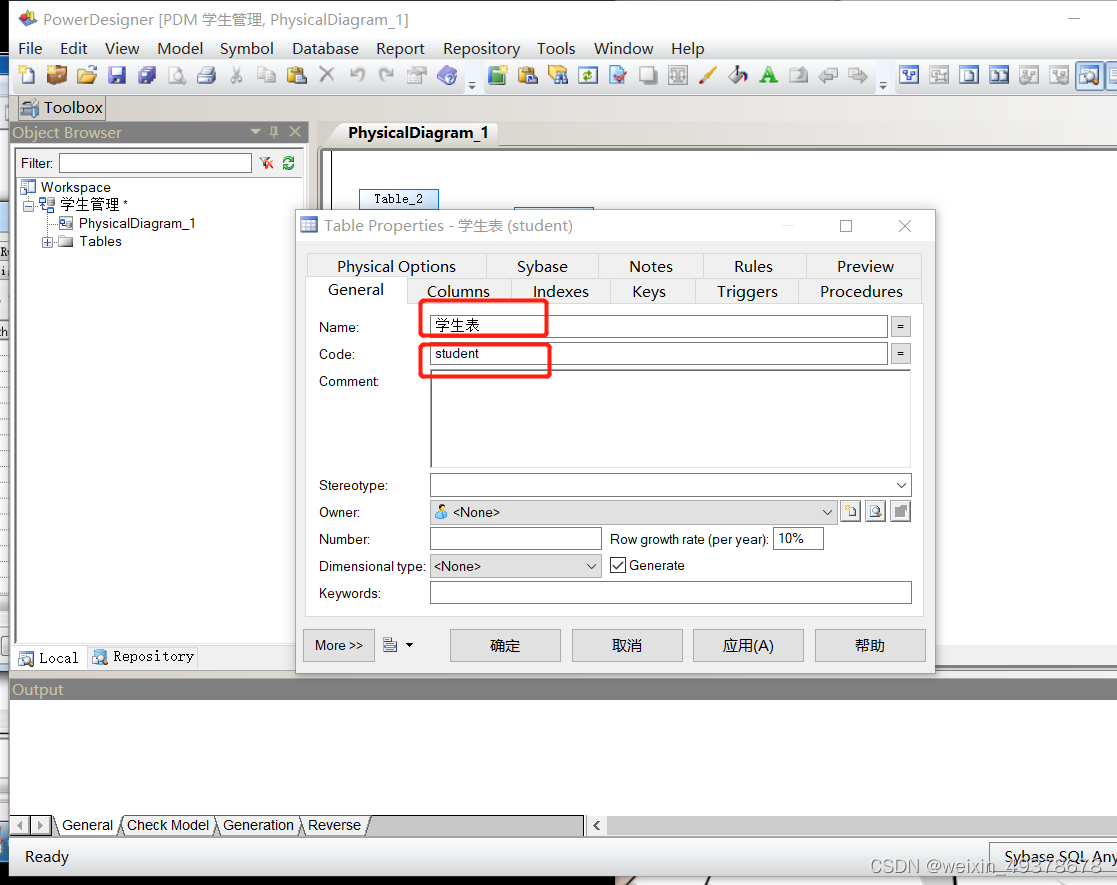Switch to the Preview tab
This screenshot has height=885, width=1117.
click(864, 266)
